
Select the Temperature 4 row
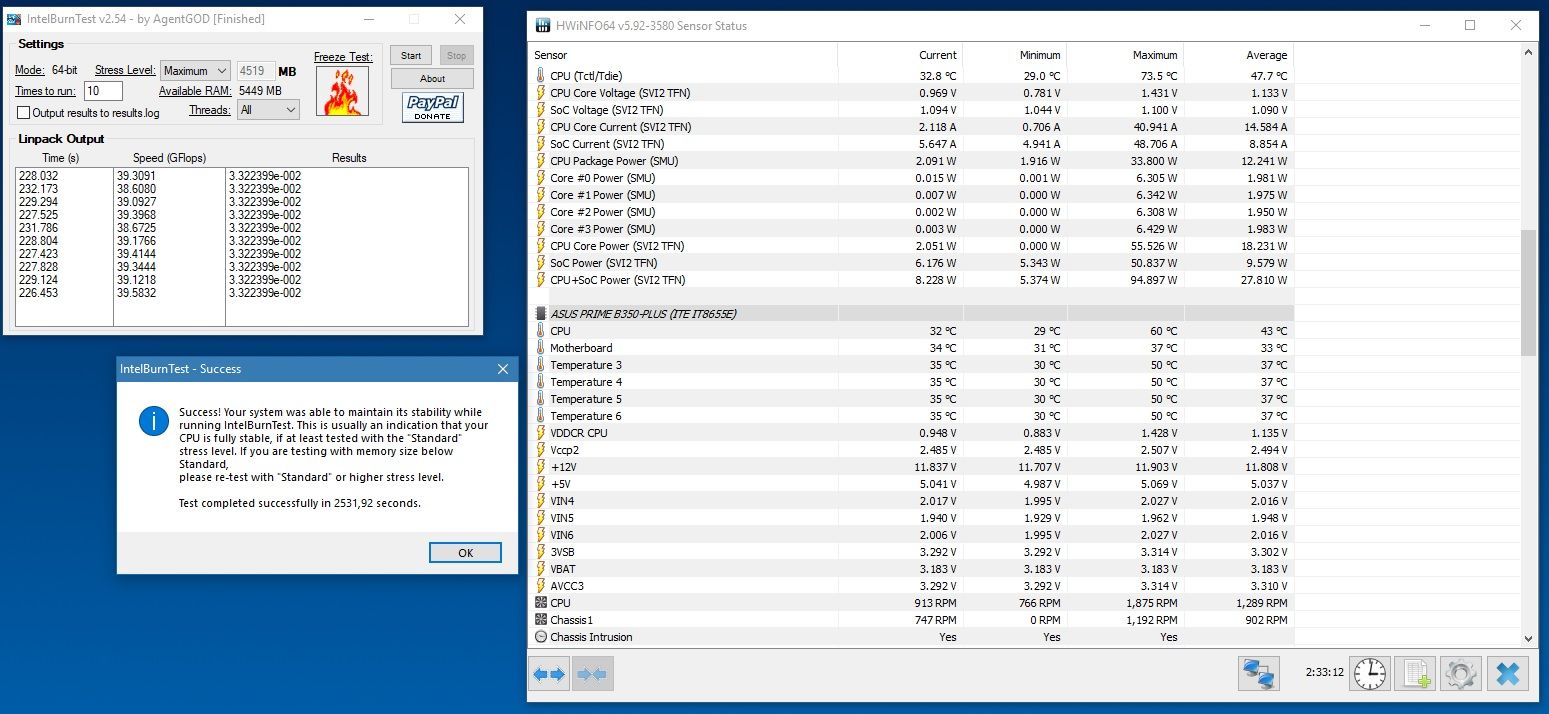[911, 382]
